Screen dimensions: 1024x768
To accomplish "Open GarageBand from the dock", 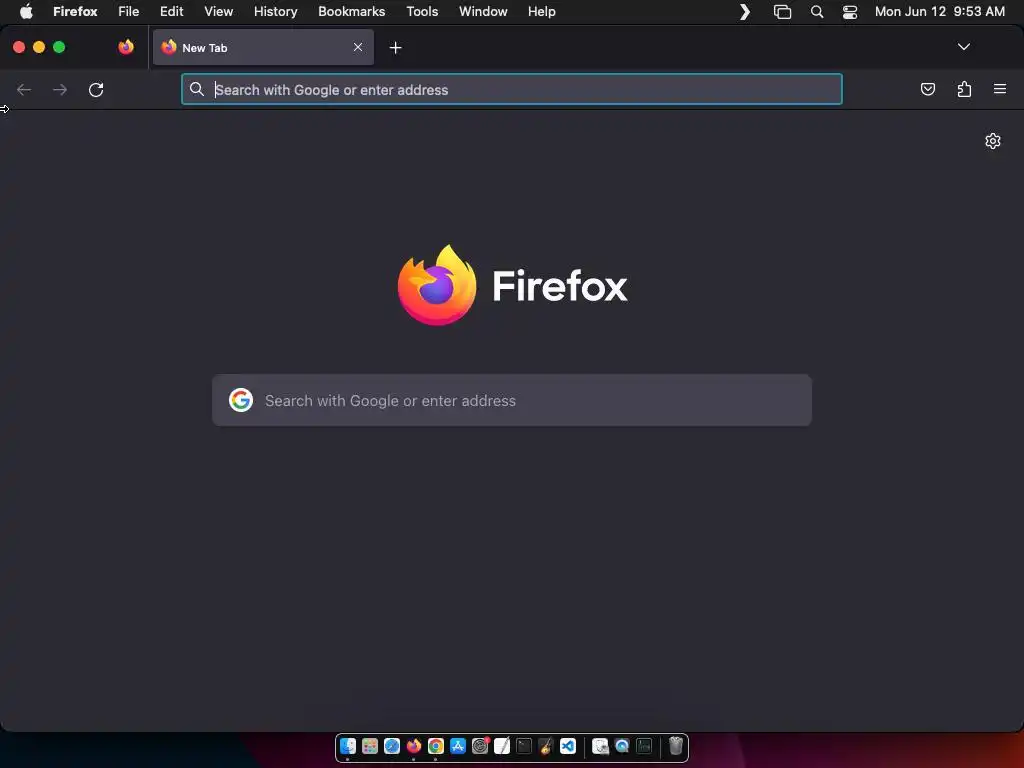I will pos(546,746).
